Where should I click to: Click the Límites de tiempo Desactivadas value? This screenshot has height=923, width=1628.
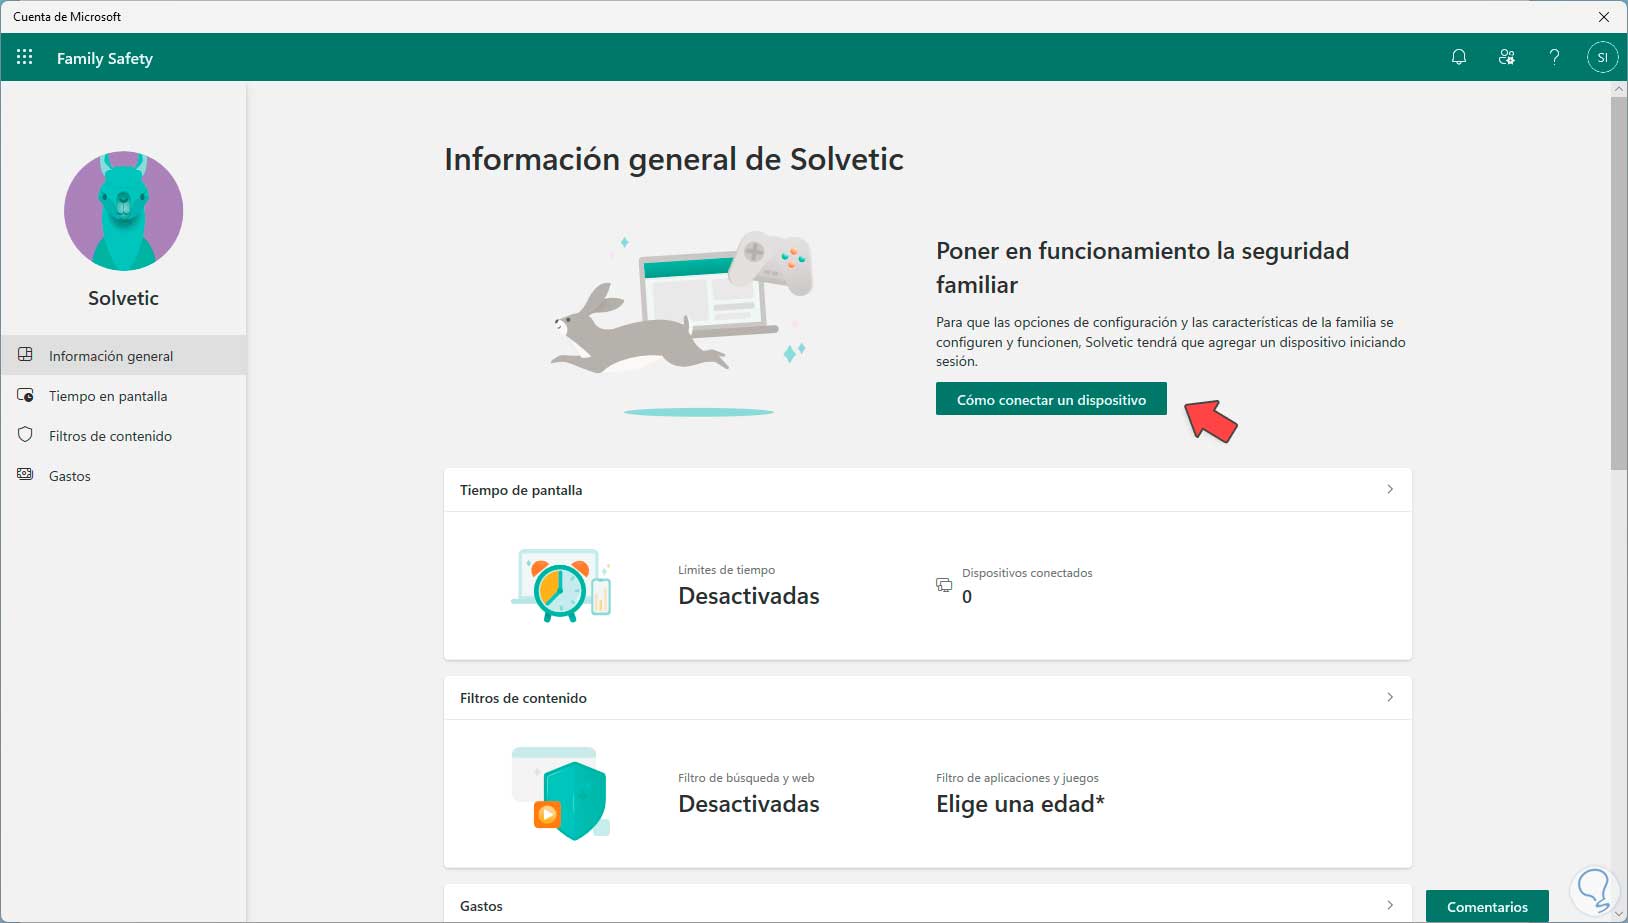coord(749,596)
